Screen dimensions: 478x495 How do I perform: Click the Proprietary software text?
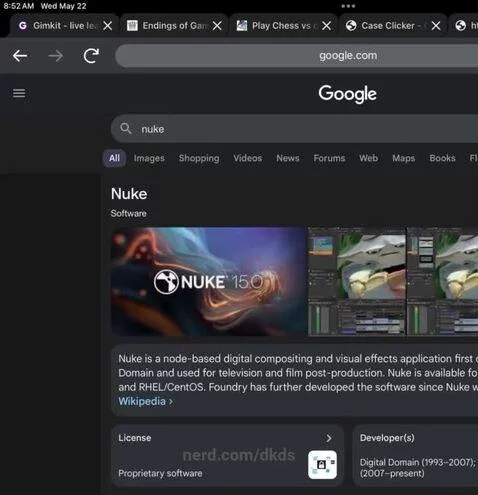point(160,473)
